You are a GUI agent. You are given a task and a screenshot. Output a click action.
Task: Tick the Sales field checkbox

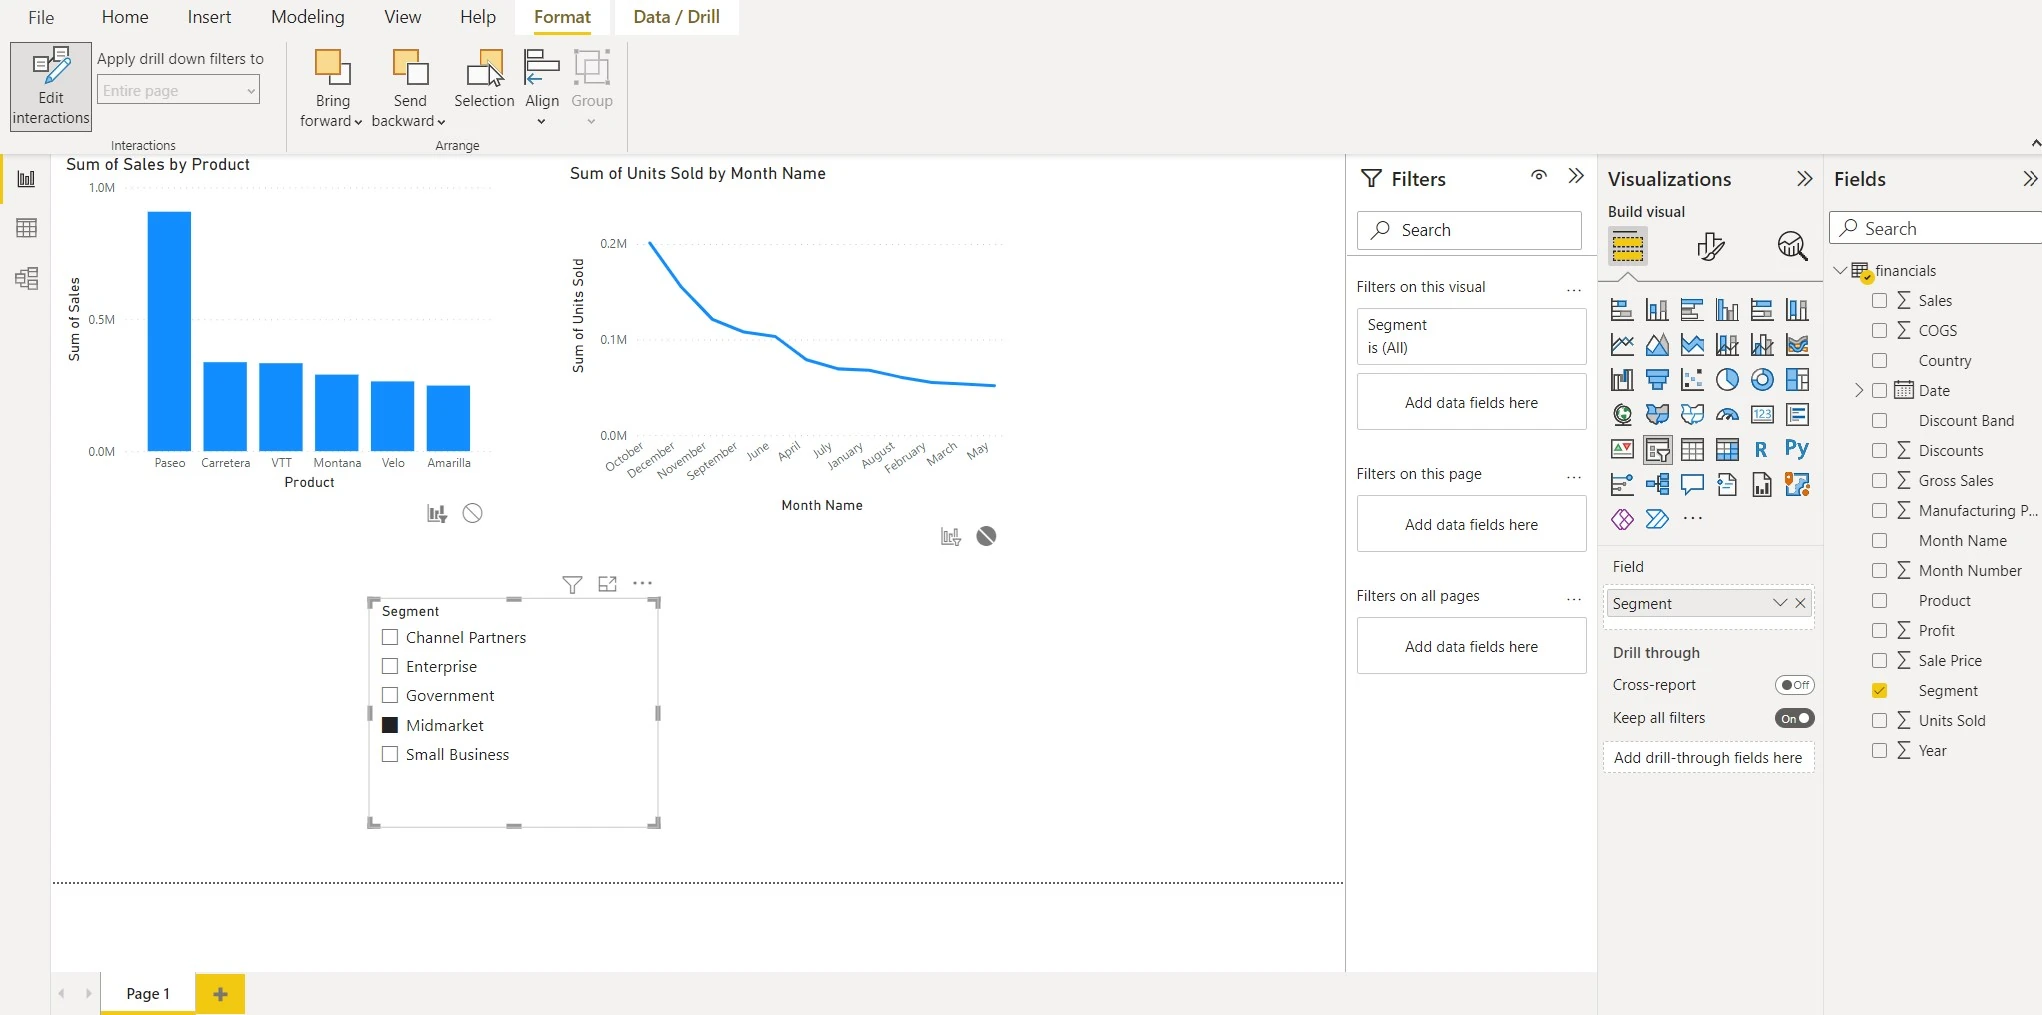(x=1879, y=301)
